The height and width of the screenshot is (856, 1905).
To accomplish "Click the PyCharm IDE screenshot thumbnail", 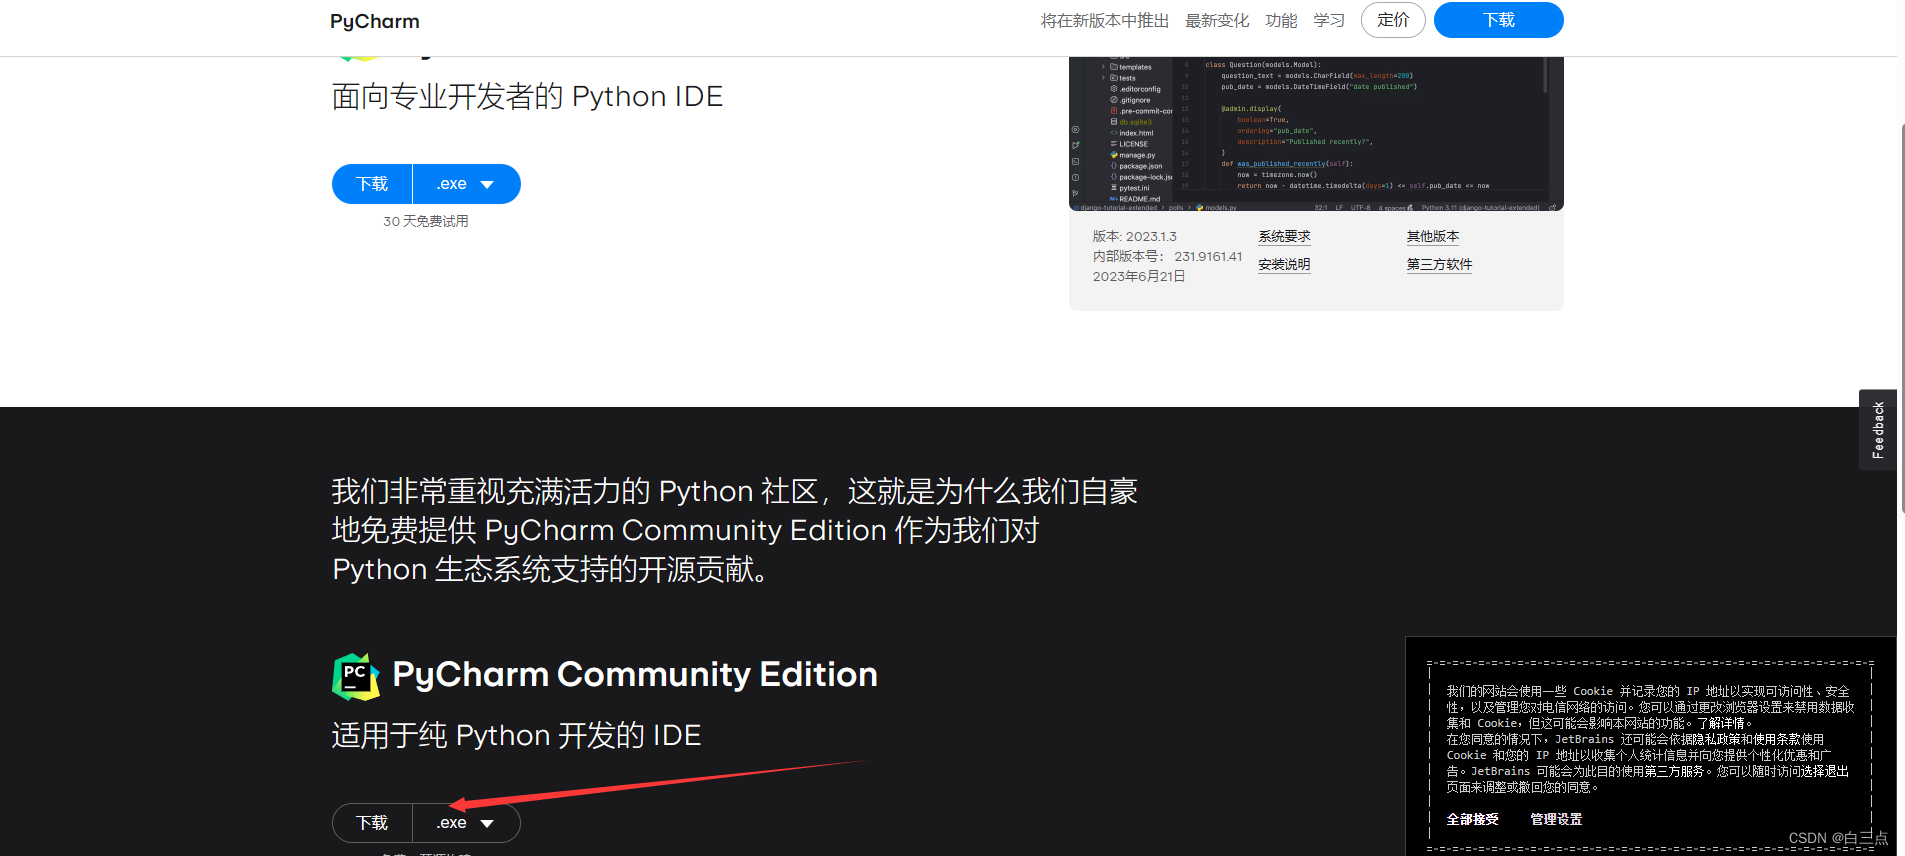I will [x=1316, y=134].
